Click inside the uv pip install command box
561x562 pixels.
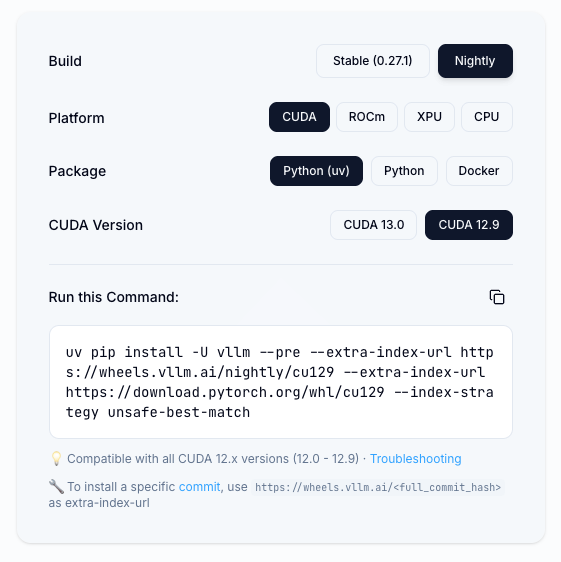point(281,382)
